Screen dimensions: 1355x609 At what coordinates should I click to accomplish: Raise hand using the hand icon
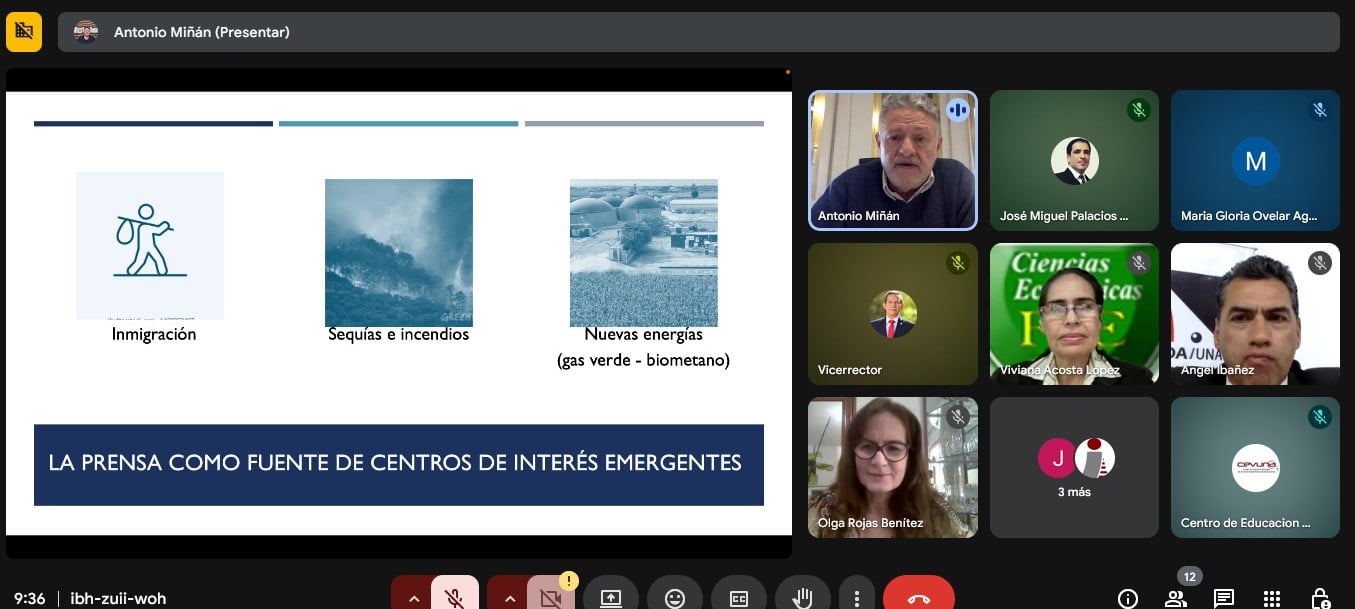pyautogui.click(x=802, y=598)
